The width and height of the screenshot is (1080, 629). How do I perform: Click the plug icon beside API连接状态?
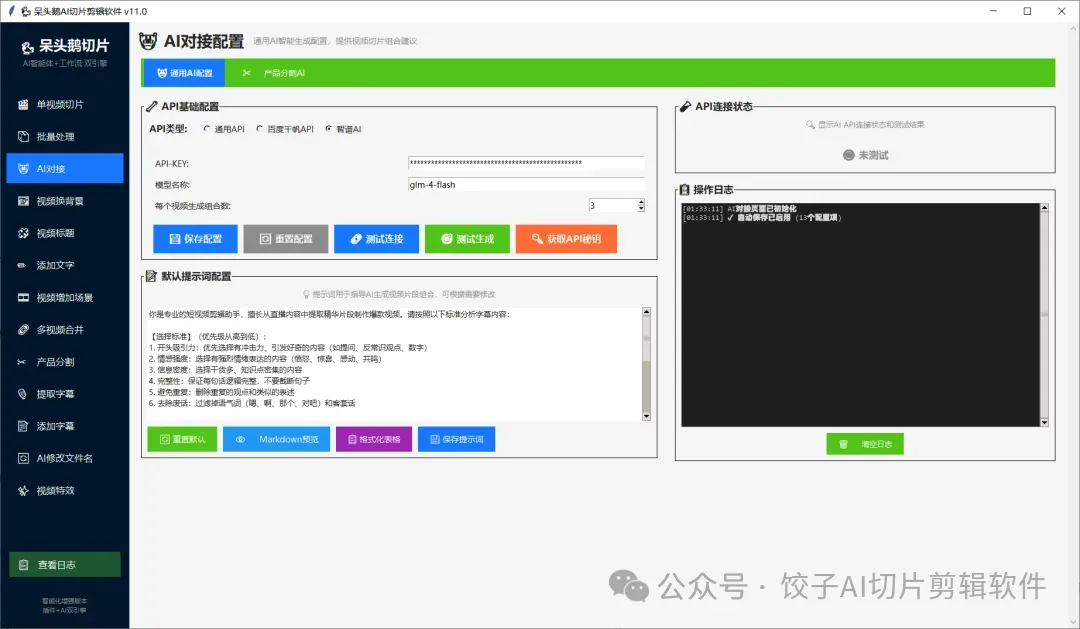pyautogui.click(x=685, y=107)
